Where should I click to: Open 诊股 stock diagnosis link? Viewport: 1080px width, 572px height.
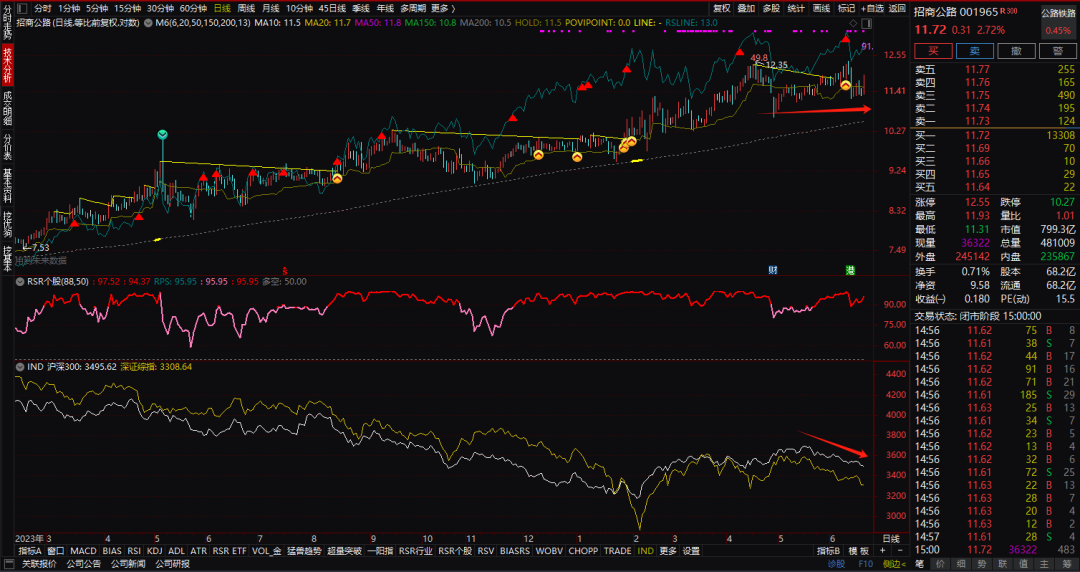click(x=836, y=564)
